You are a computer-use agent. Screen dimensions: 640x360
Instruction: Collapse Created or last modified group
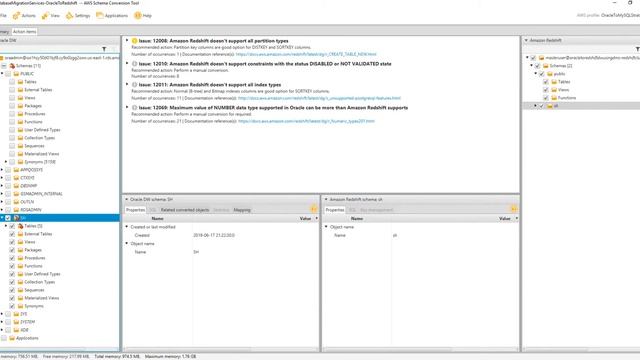pyautogui.click(x=127, y=227)
